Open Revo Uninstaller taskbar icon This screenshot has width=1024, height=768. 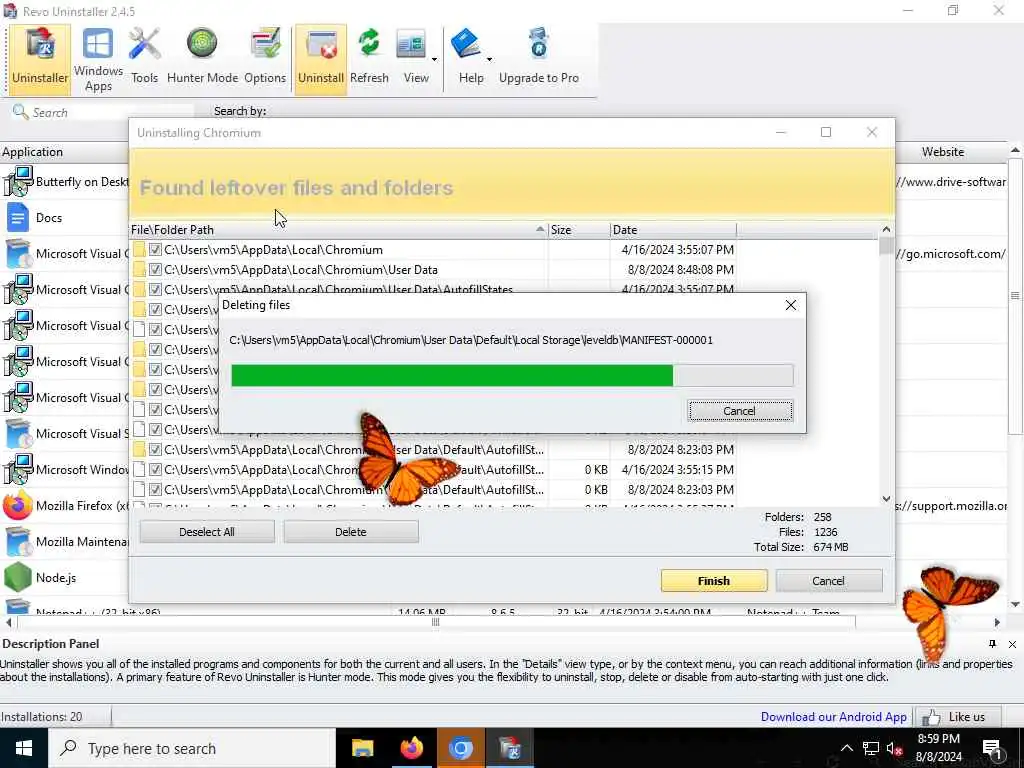tap(510, 748)
